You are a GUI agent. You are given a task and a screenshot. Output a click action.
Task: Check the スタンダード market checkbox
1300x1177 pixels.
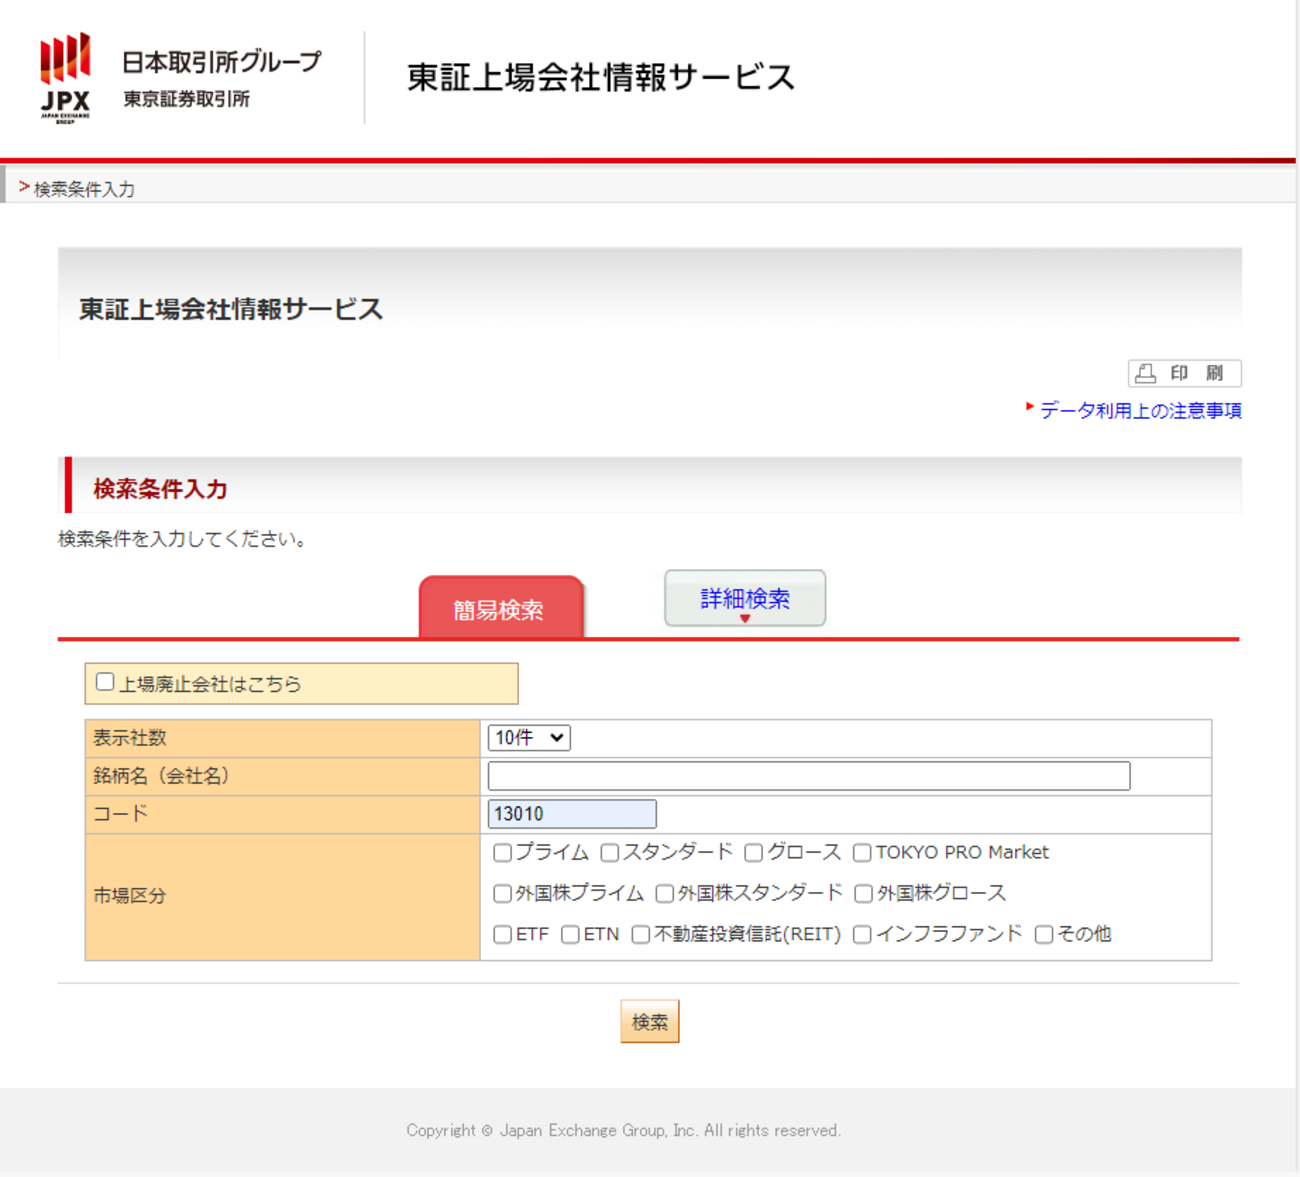(609, 852)
